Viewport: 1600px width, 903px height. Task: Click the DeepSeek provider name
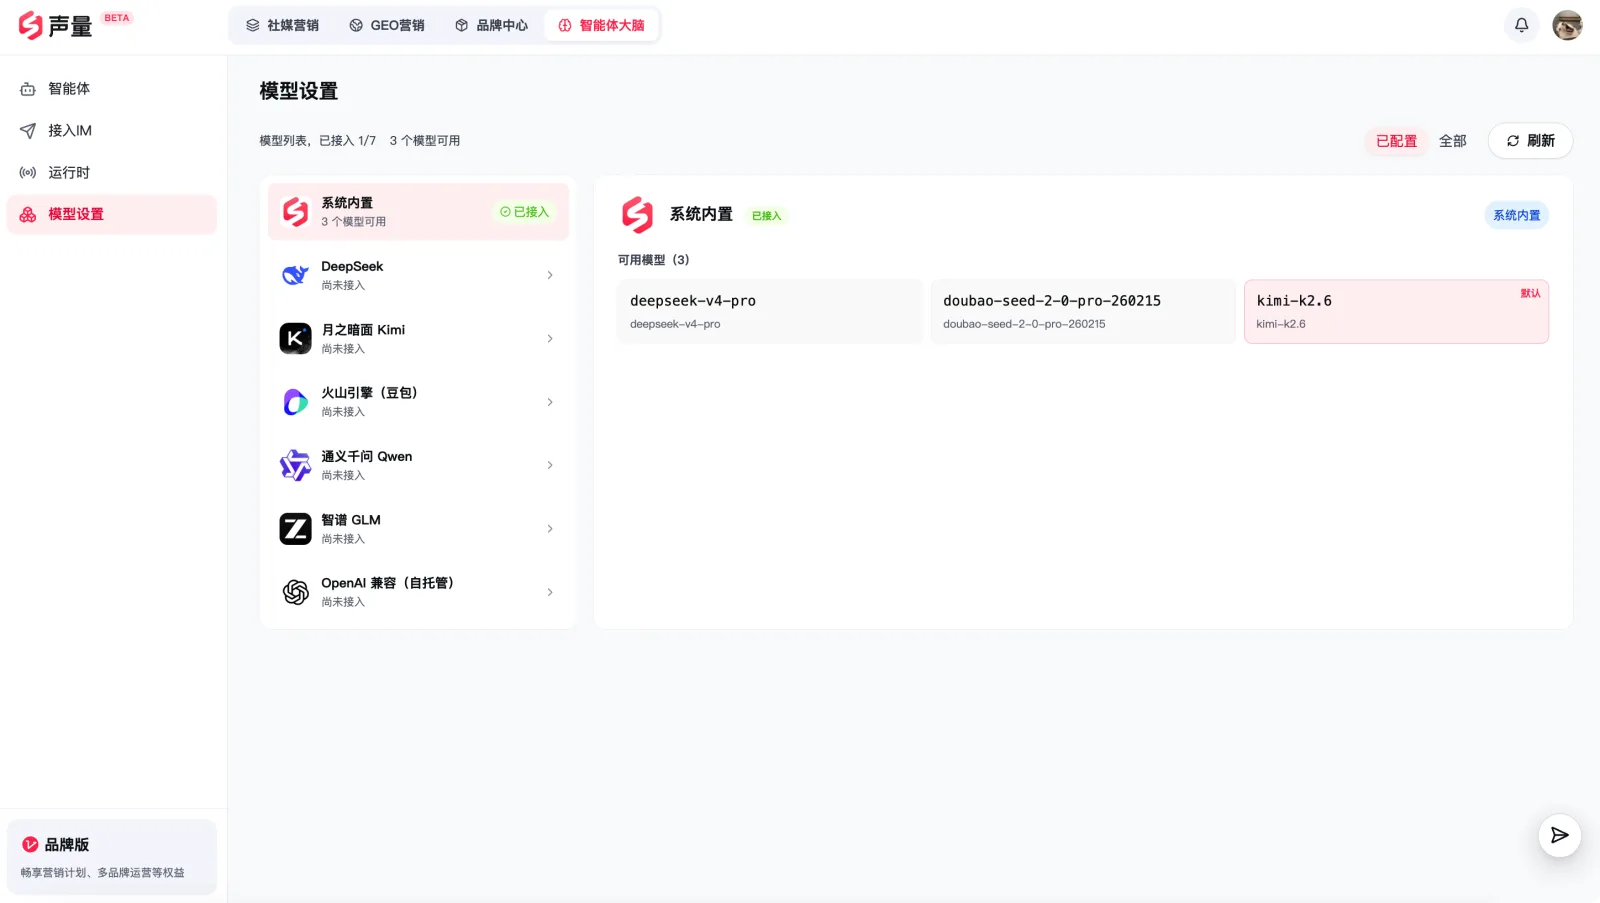[352, 267]
